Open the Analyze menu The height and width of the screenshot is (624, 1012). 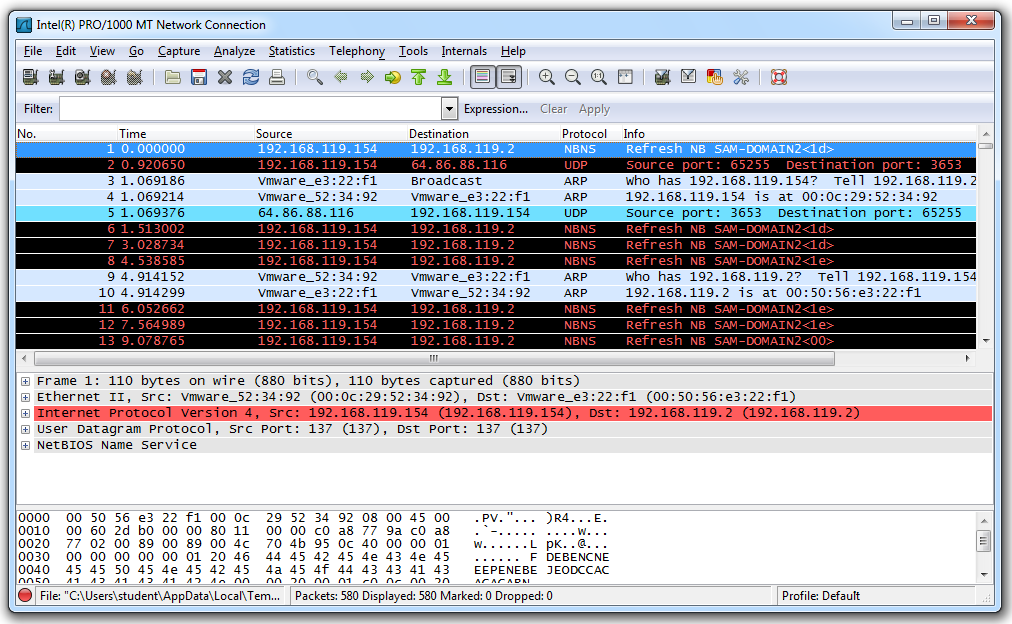(x=234, y=51)
